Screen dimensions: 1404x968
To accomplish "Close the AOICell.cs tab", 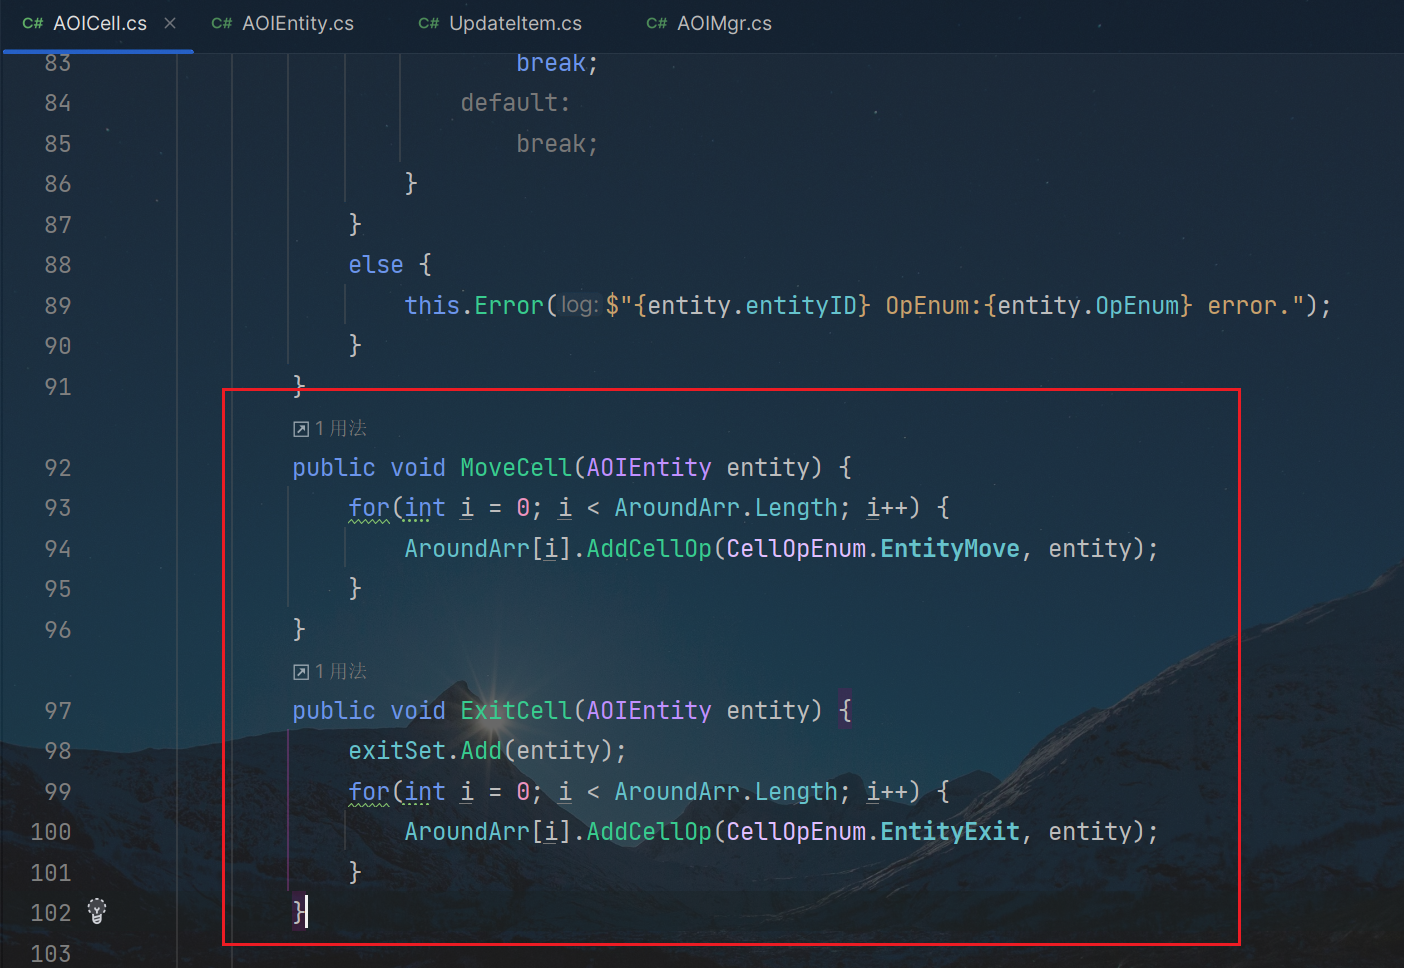I will pos(170,23).
